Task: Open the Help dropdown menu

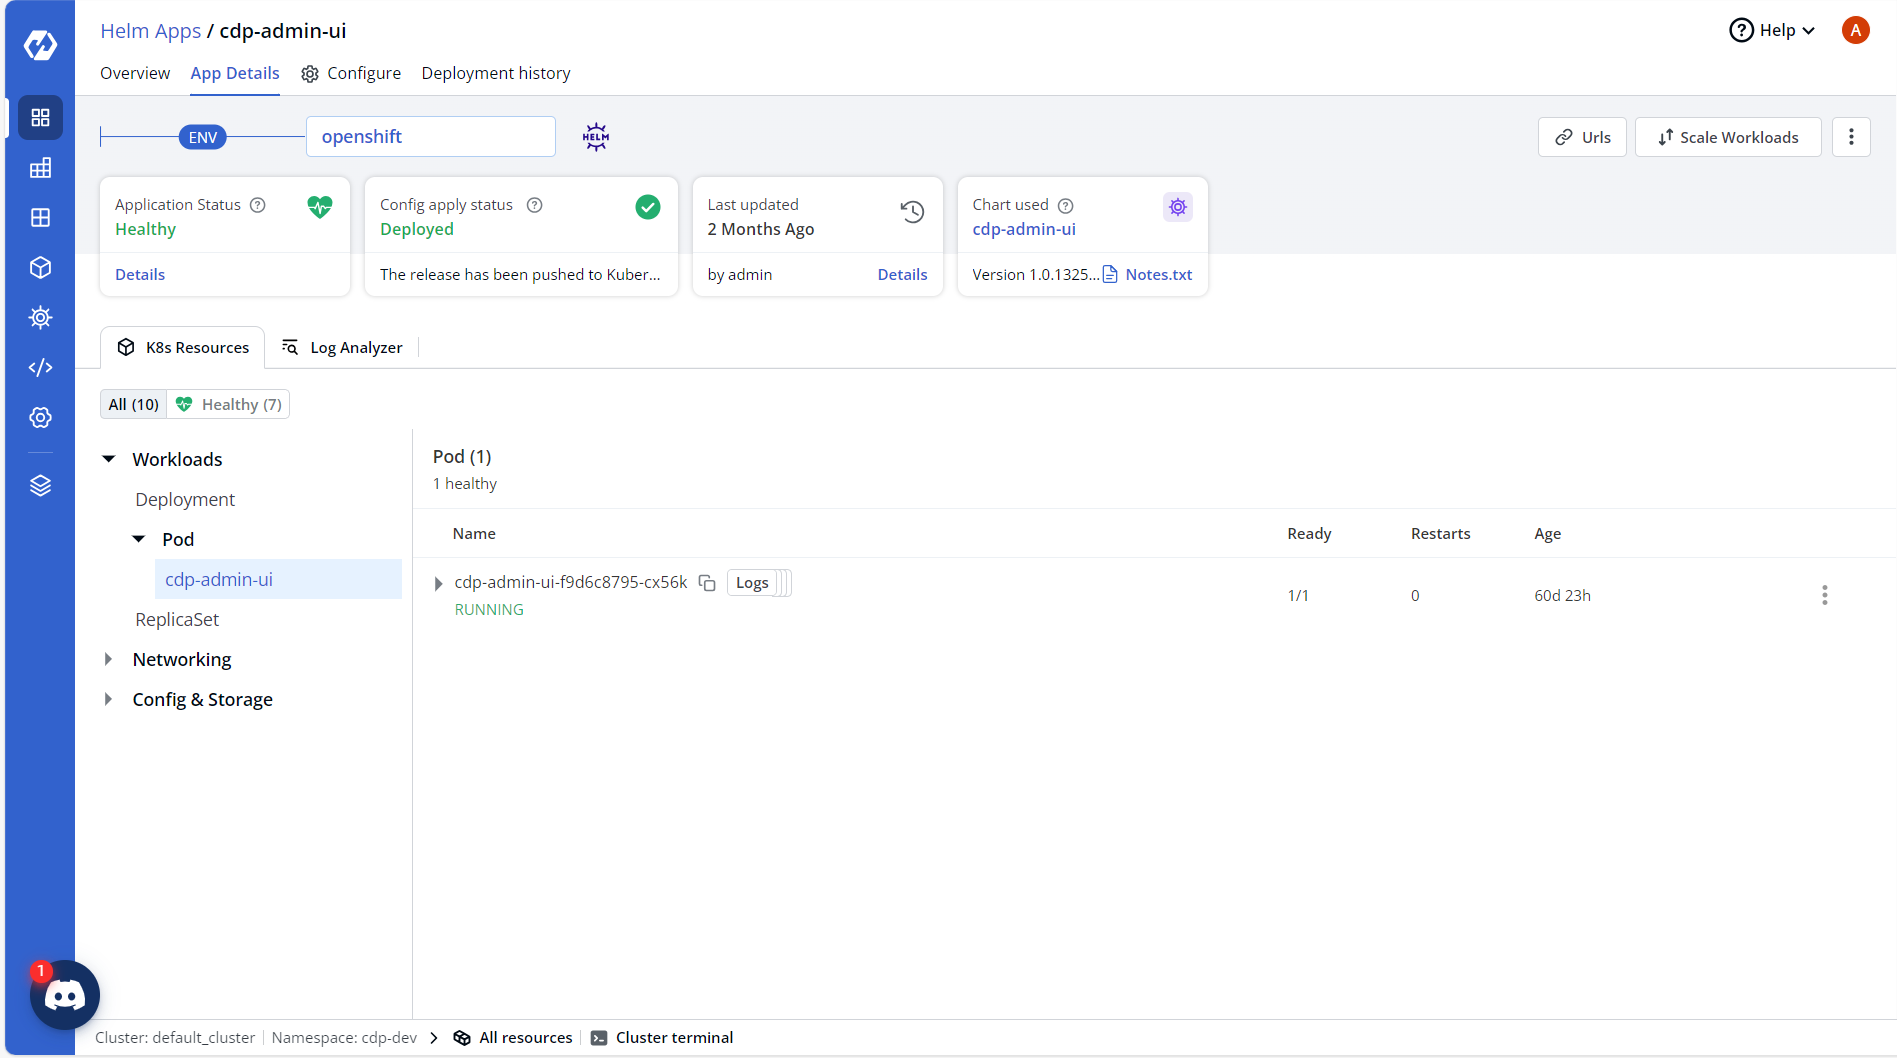Action: [x=1771, y=30]
